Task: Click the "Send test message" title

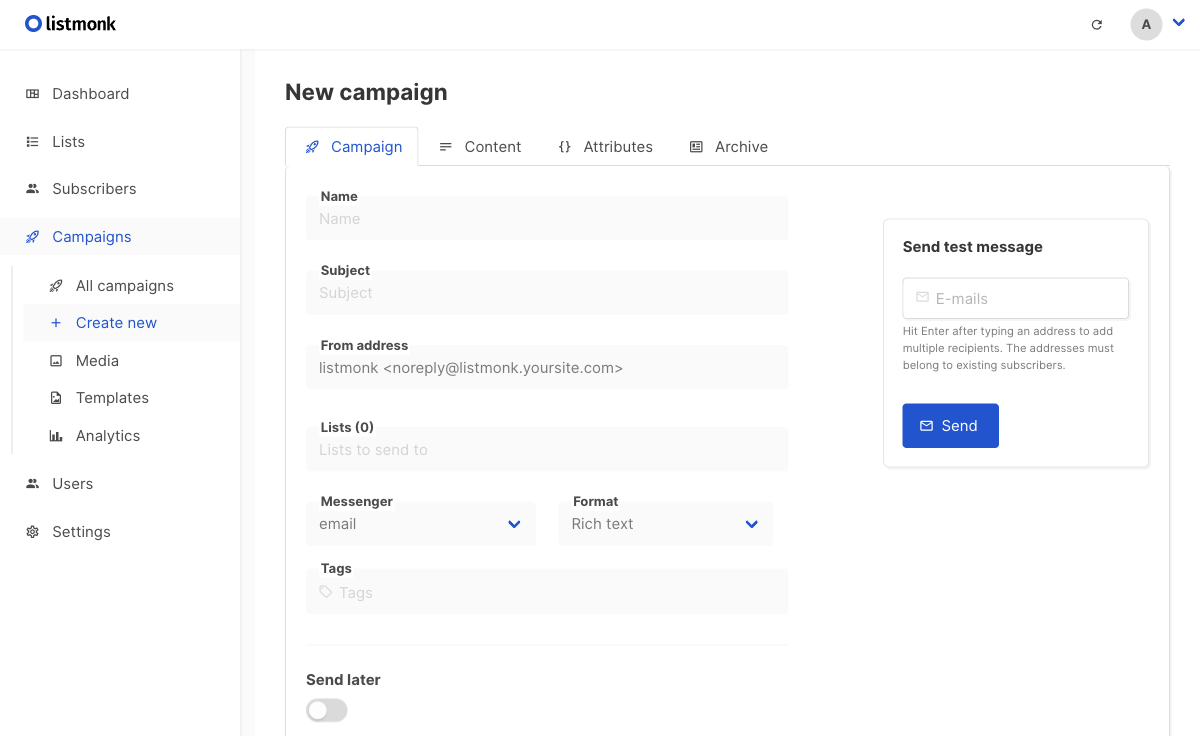Action: [973, 247]
